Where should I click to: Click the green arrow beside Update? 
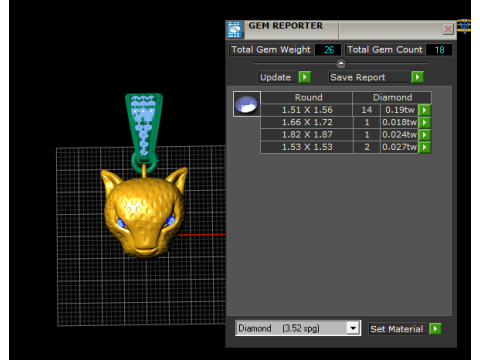point(305,77)
